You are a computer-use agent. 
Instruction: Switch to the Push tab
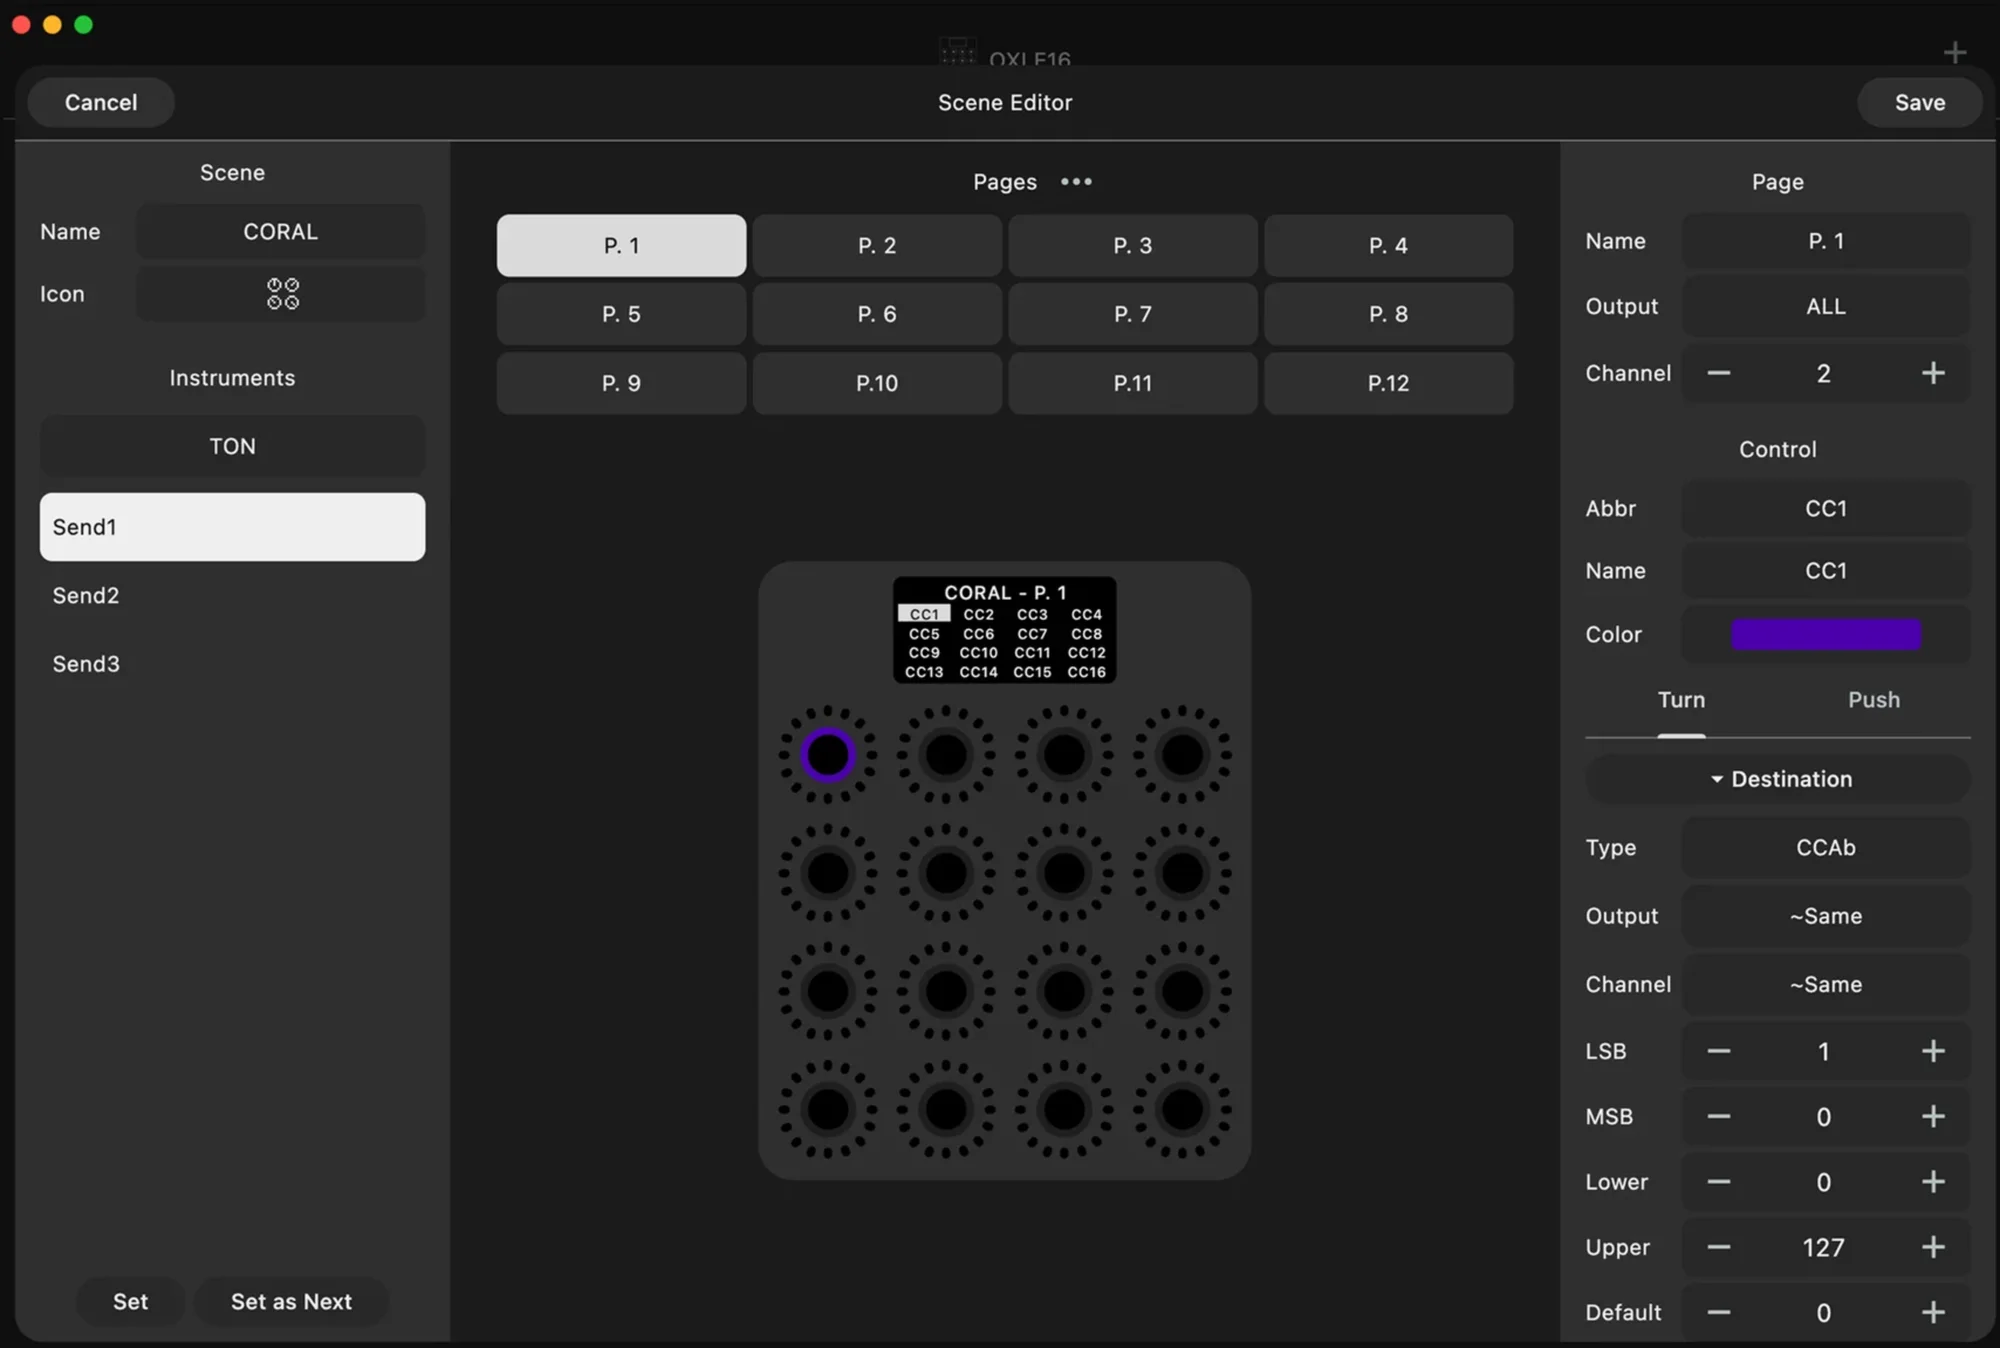point(1873,700)
